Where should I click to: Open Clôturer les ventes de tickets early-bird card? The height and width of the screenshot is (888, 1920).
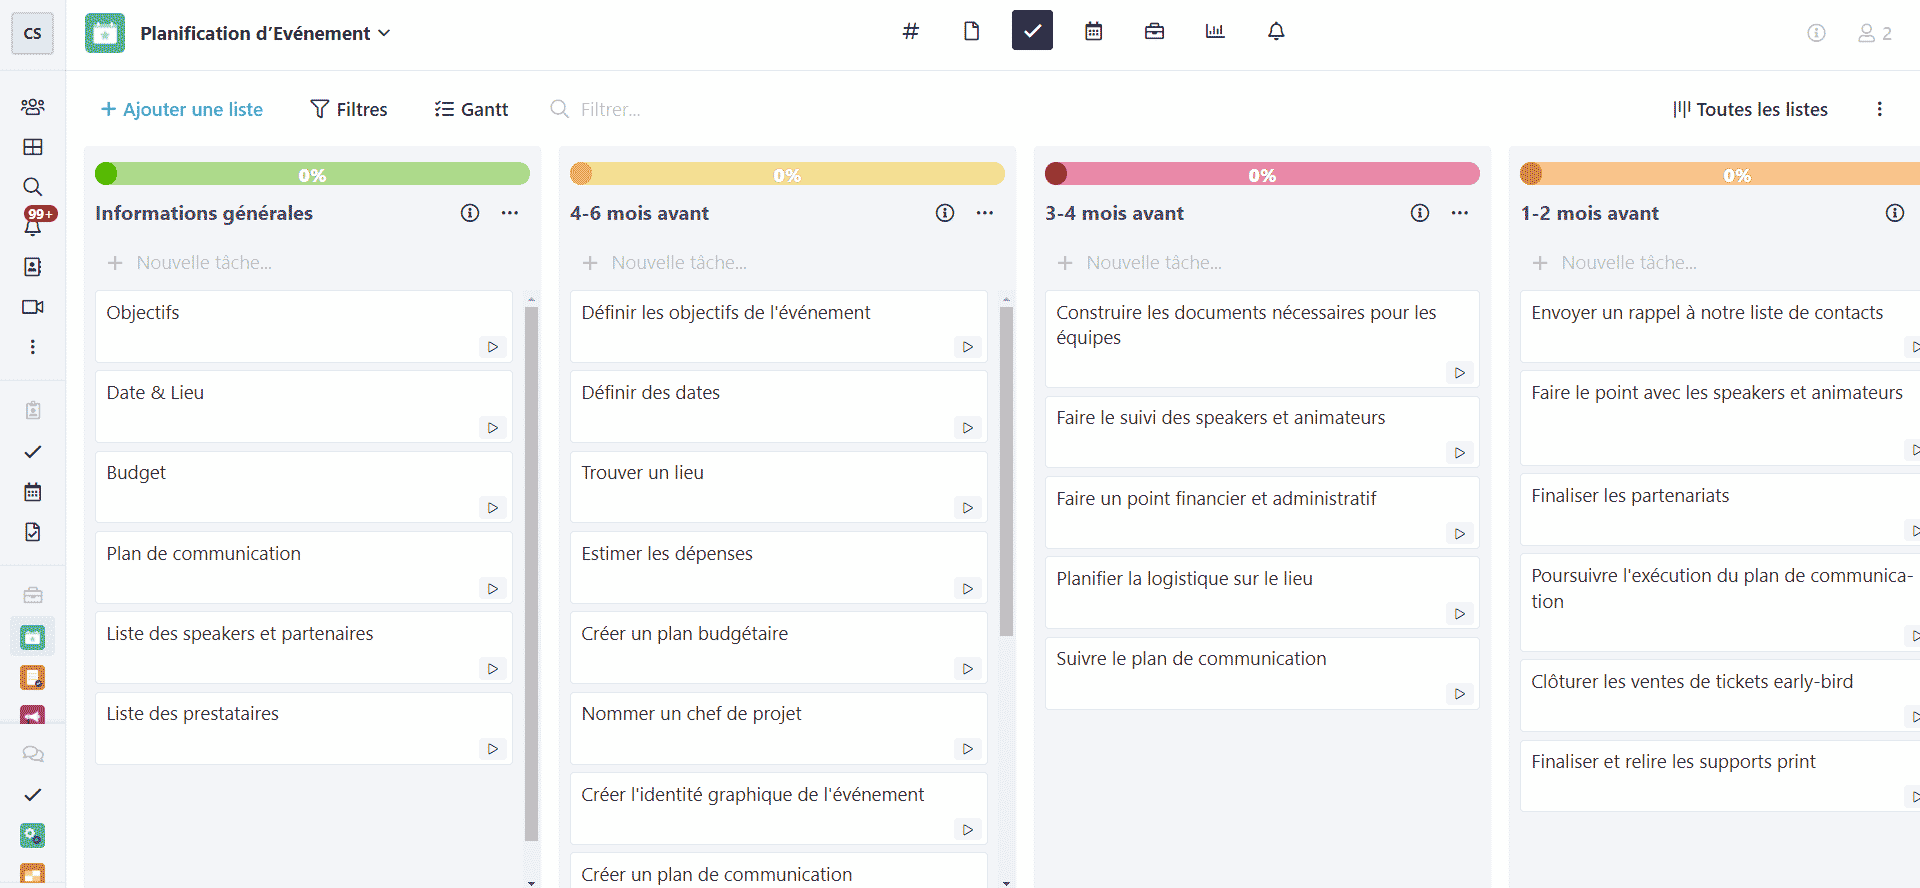1720,696
